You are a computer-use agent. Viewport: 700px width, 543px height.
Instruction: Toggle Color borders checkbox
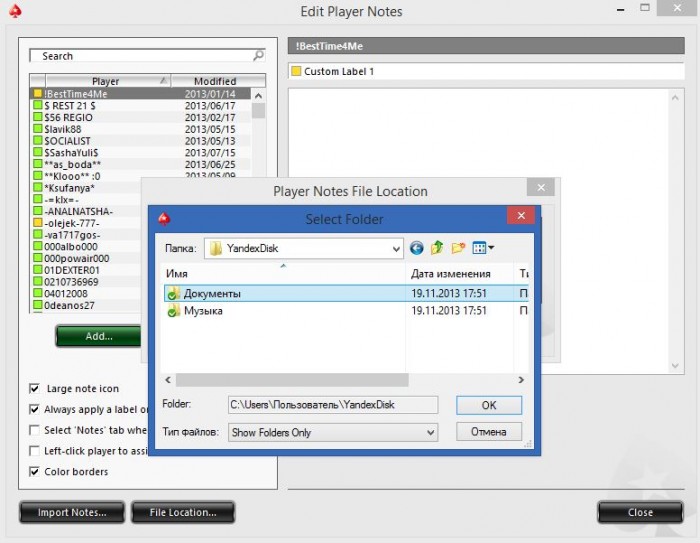tap(34, 472)
